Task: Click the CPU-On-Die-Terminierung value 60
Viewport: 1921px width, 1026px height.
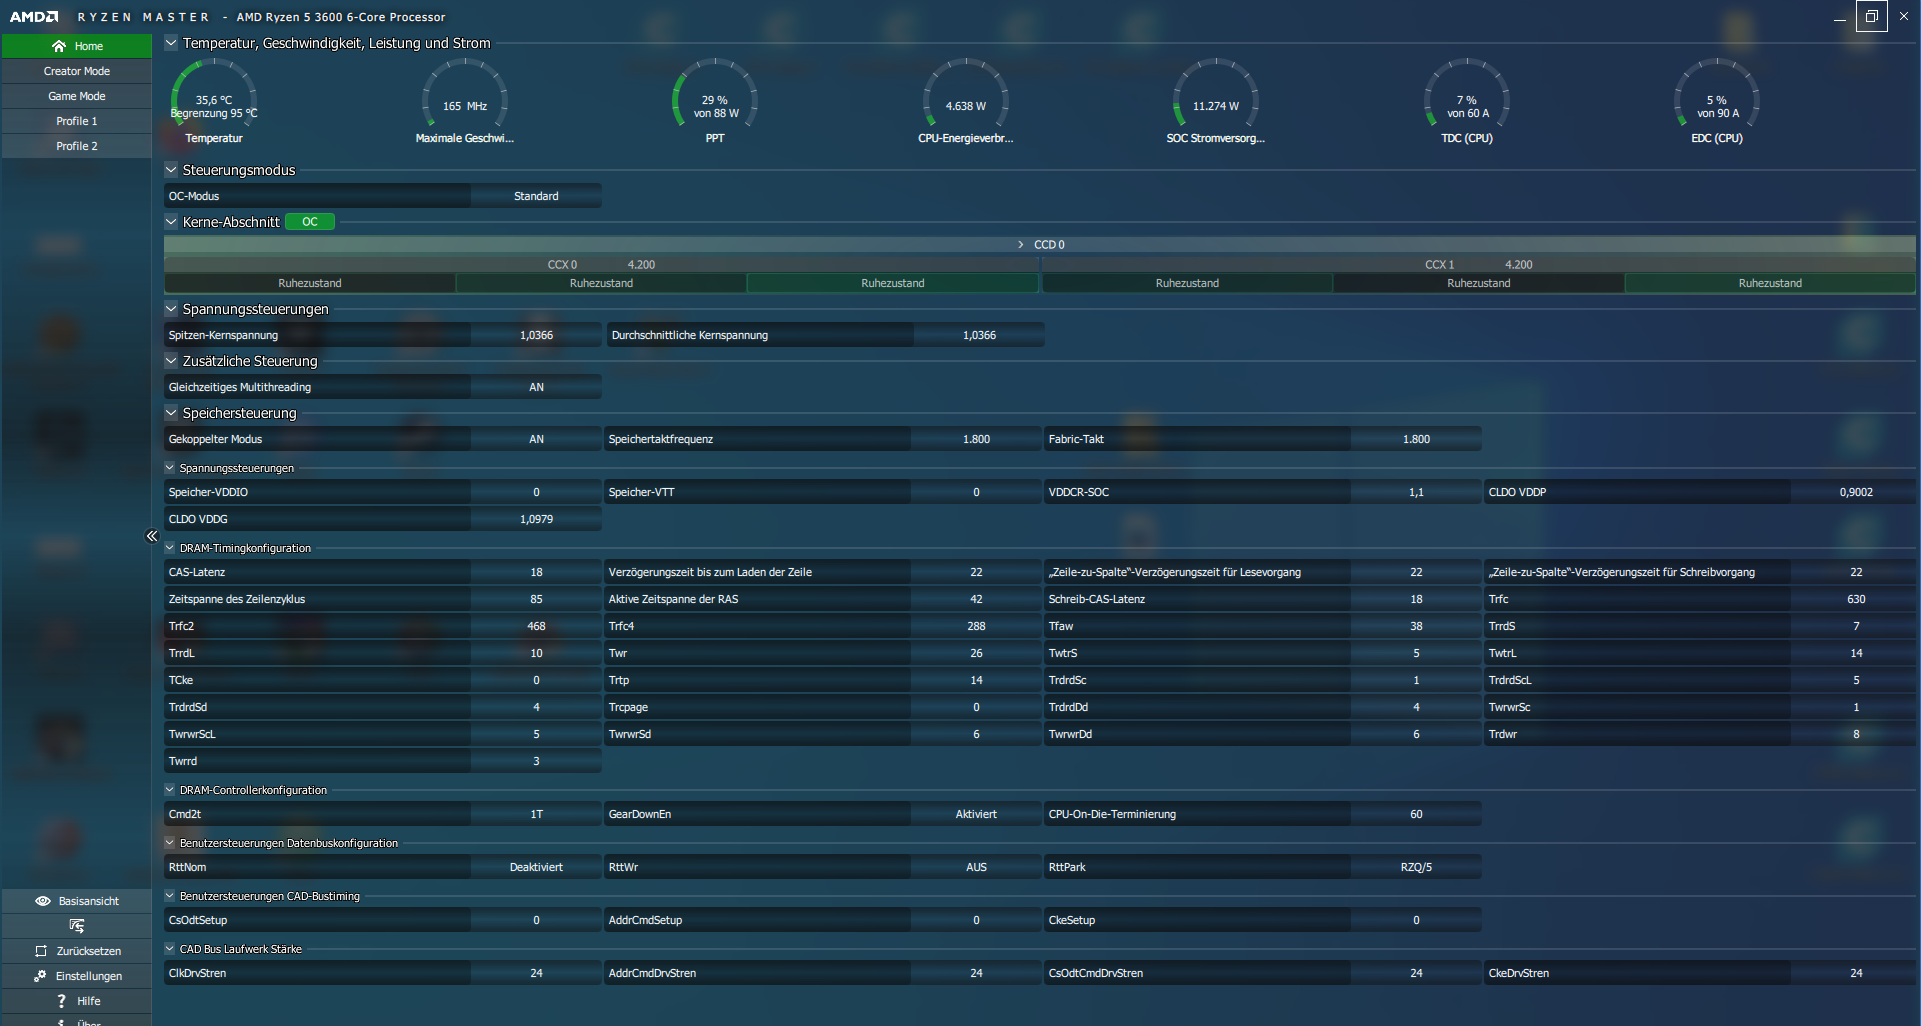Action: tap(1416, 814)
